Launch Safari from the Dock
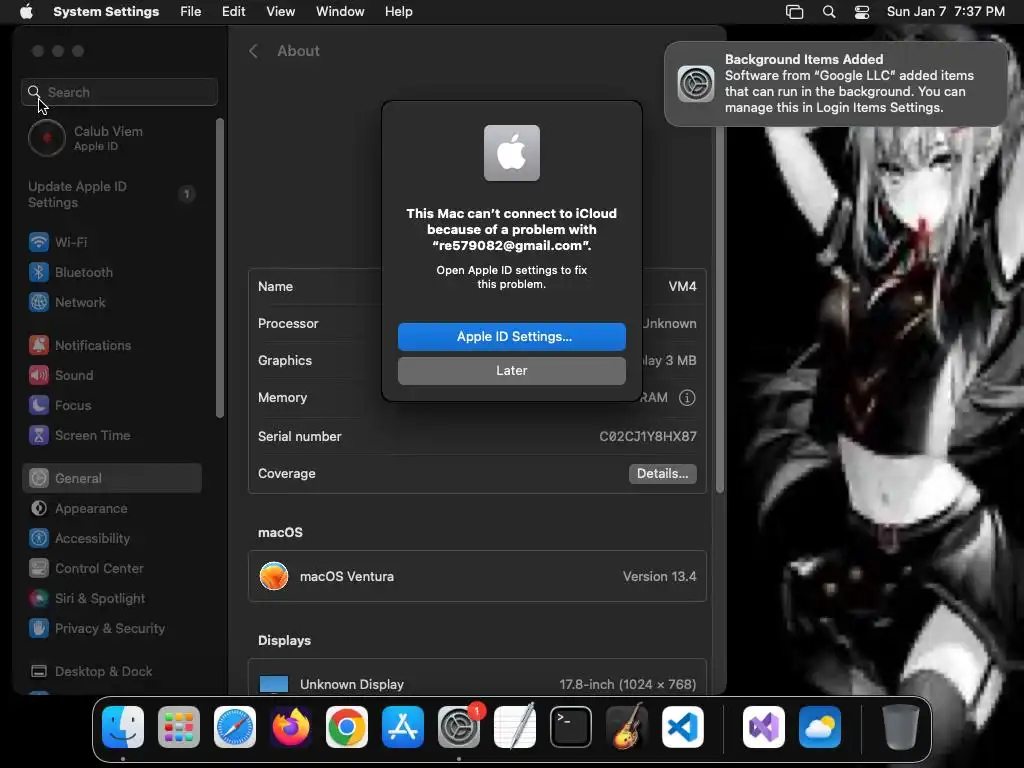This screenshot has height=768, width=1024. [x=235, y=727]
